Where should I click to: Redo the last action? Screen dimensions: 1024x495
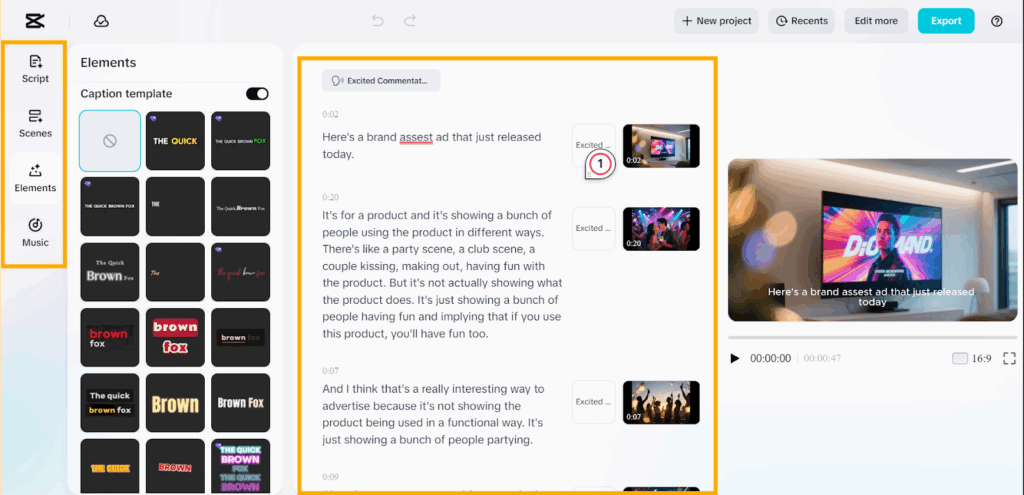410,21
